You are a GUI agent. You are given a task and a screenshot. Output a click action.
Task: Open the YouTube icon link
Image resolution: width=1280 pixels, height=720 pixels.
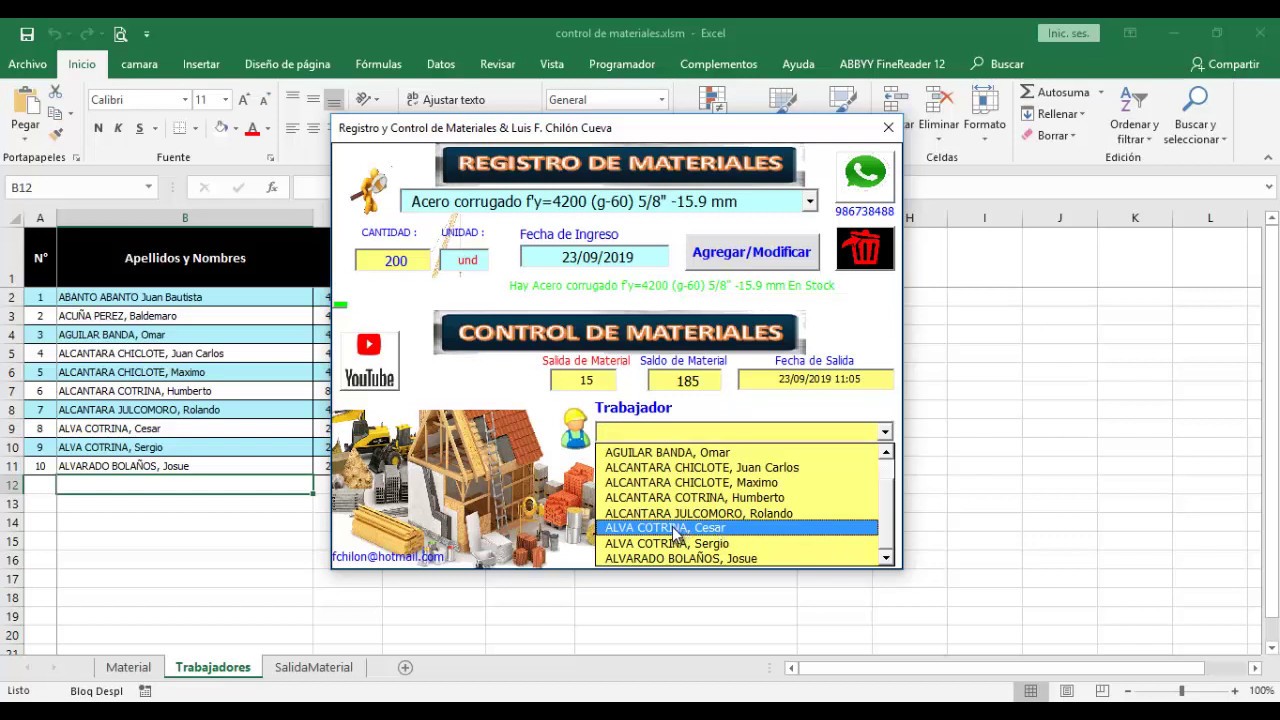[369, 361]
